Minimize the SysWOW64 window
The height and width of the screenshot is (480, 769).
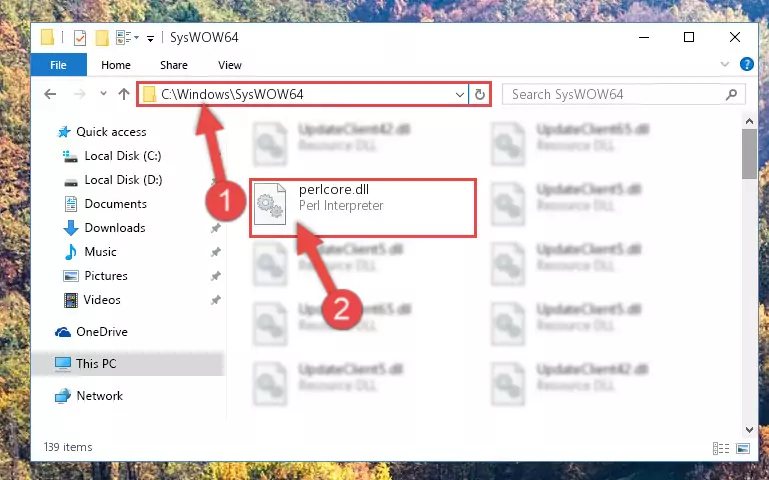644,37
